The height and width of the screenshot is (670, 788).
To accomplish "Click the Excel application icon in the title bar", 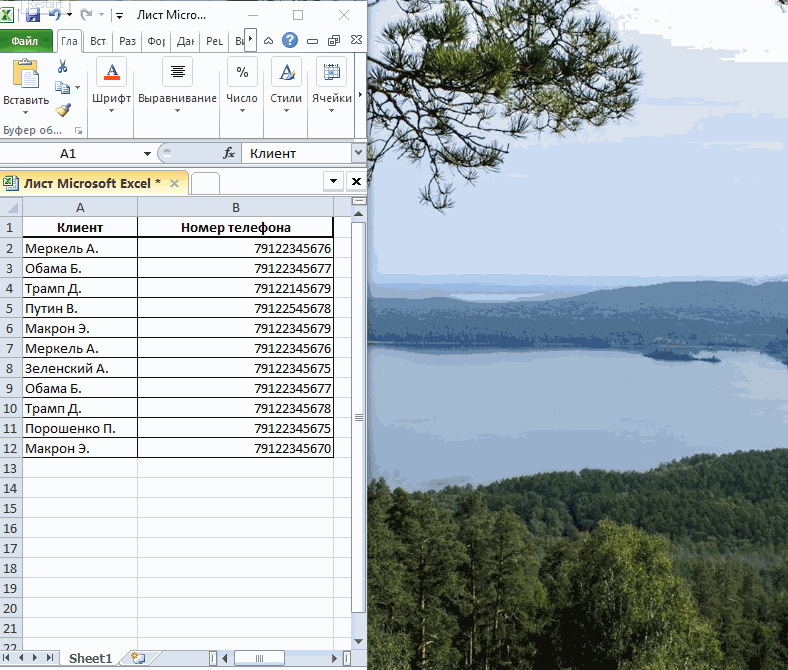I will tap(7, 15).
